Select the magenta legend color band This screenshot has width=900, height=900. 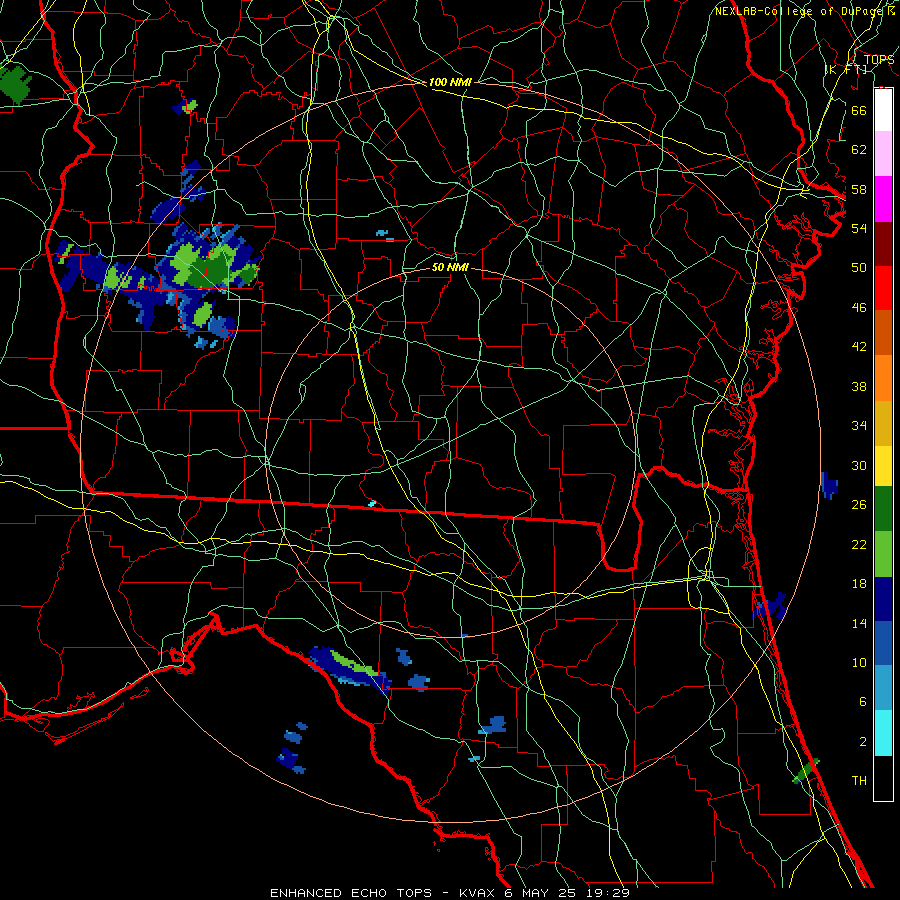(x=883, y=199)
